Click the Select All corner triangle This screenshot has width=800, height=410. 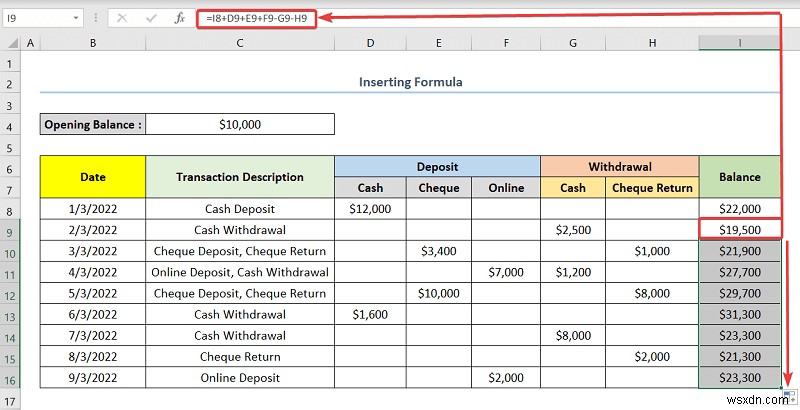pos(13,43)
